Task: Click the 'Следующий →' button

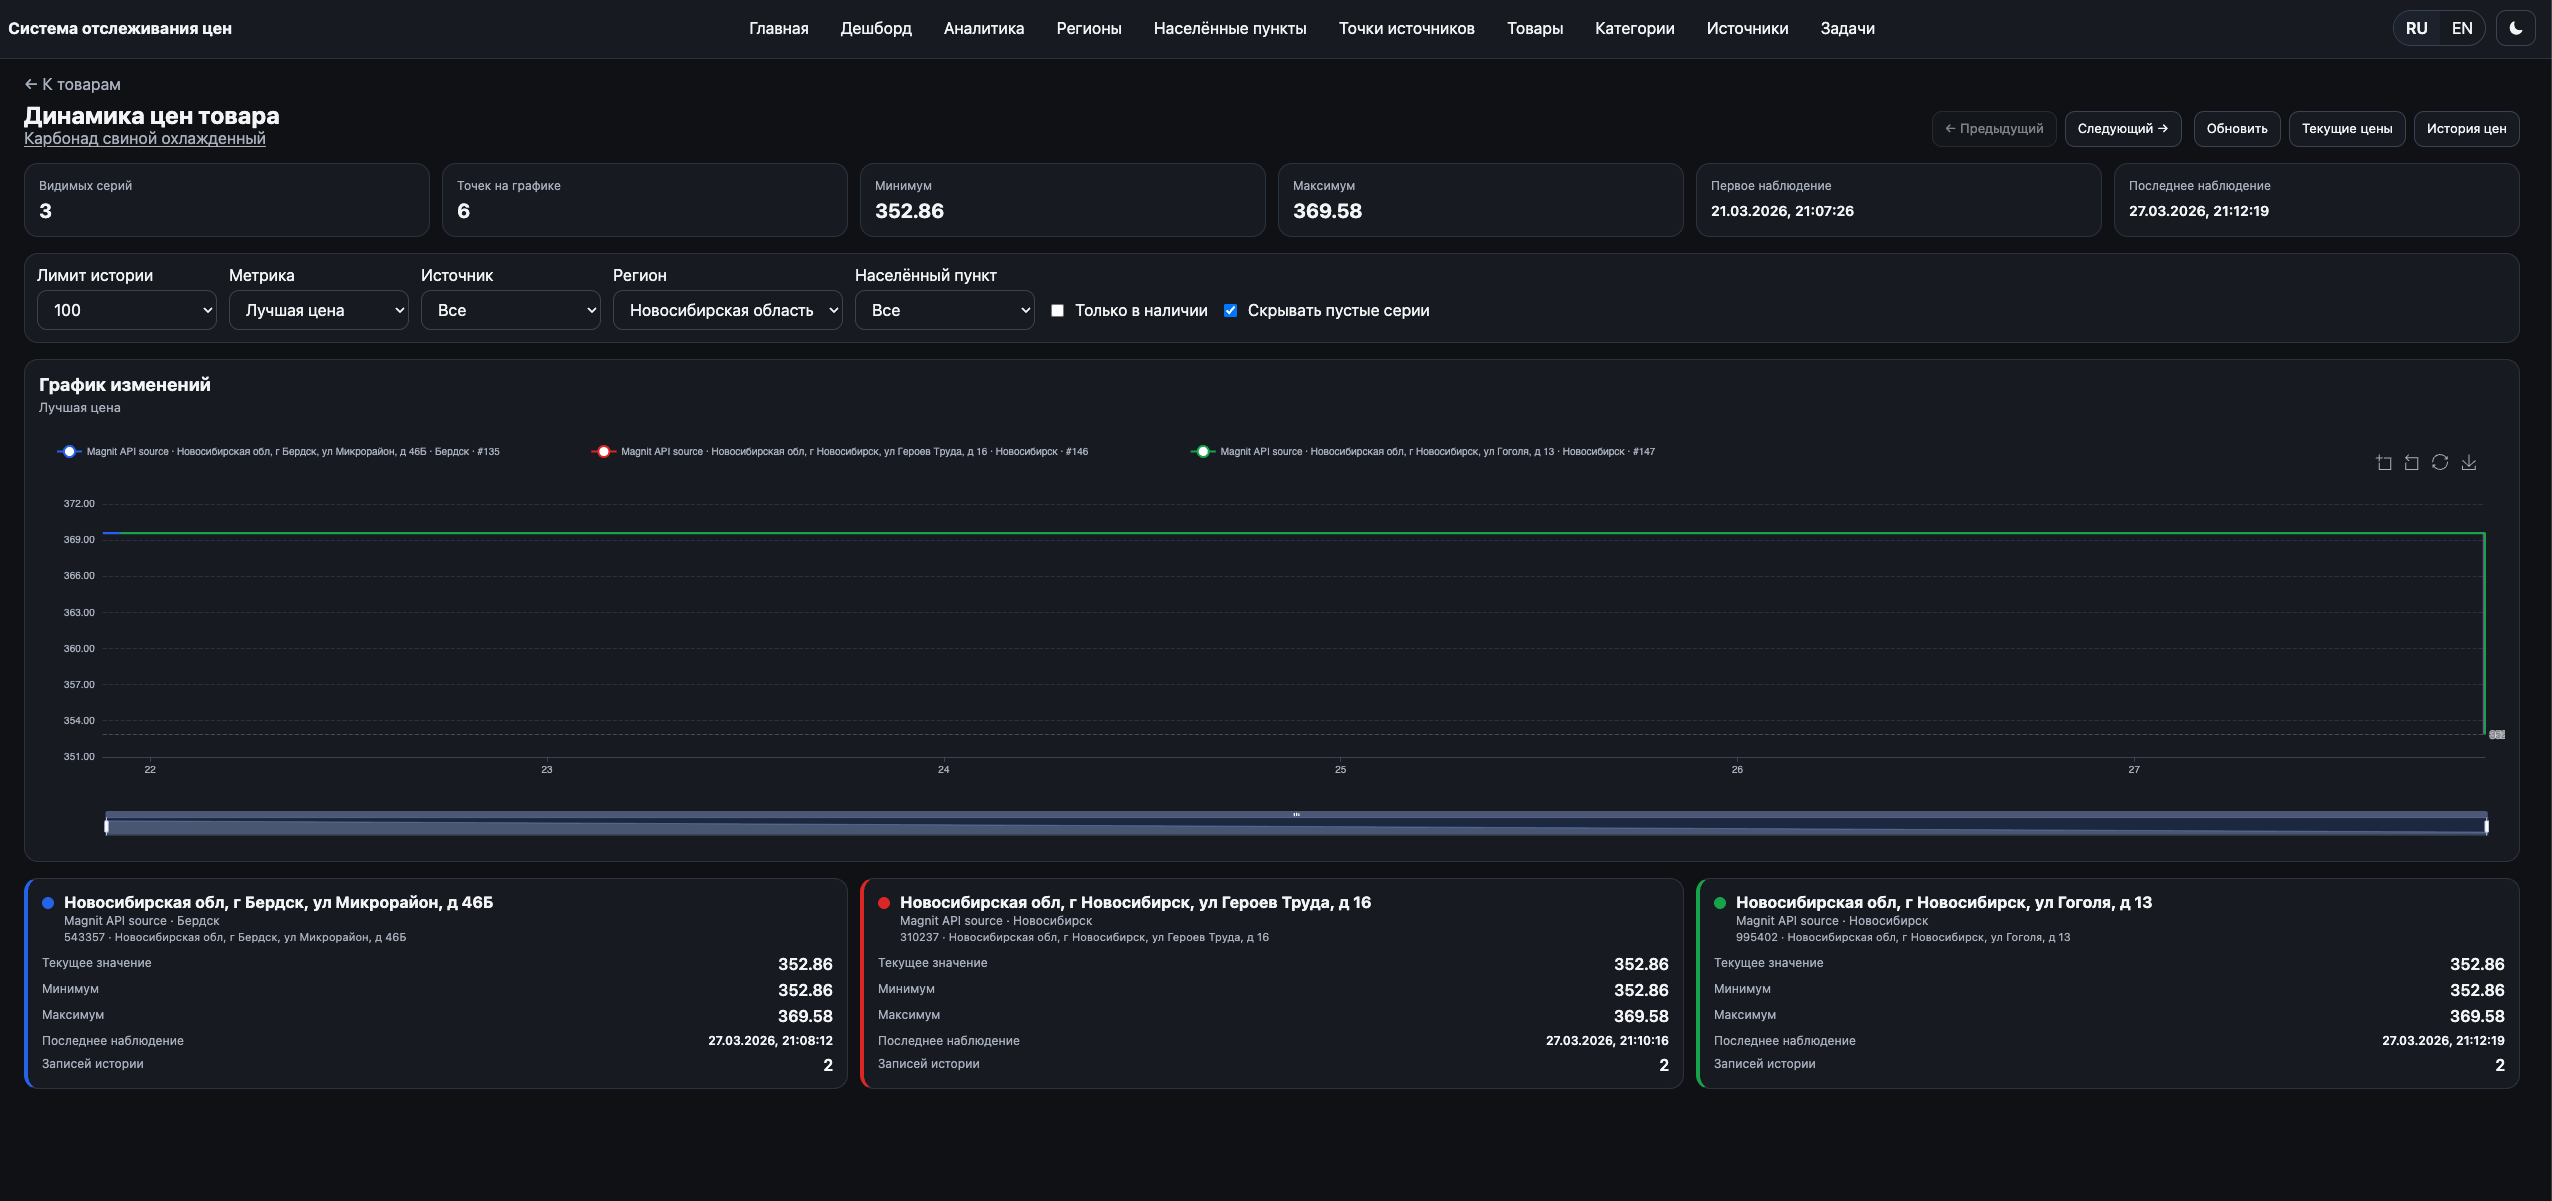Action: (x=2122, y=128)
